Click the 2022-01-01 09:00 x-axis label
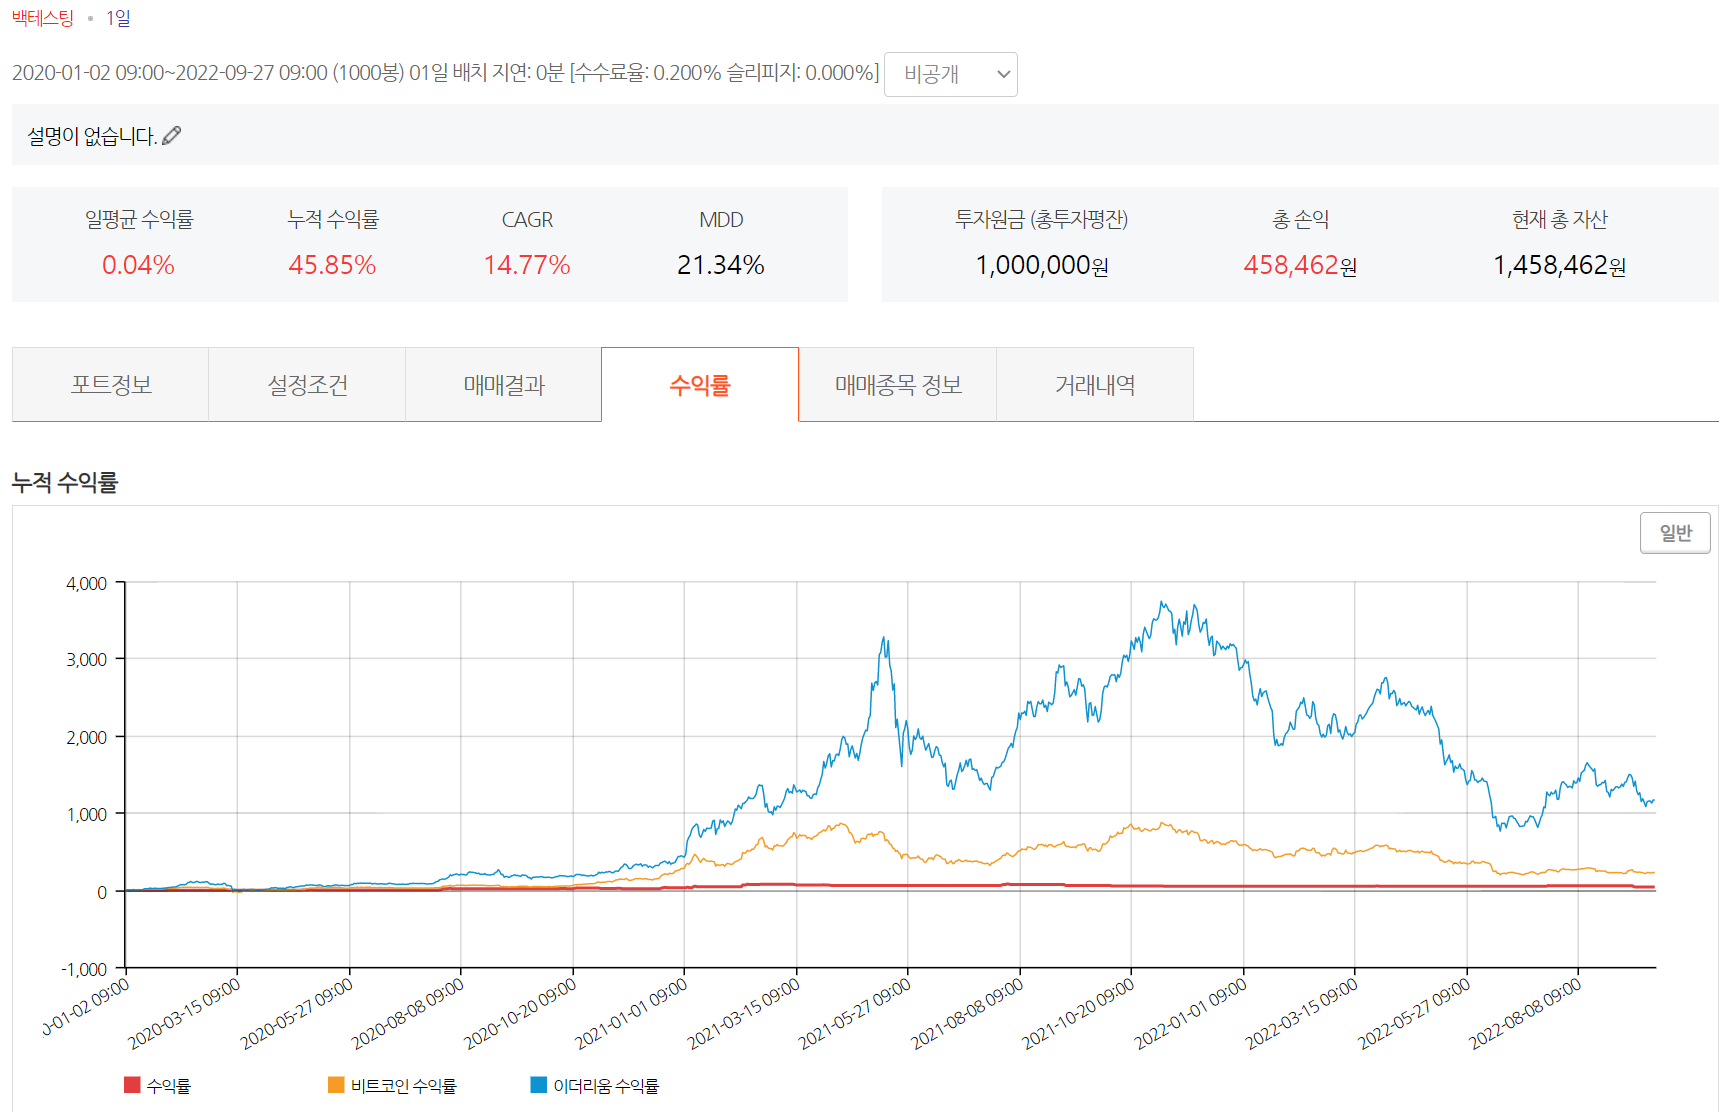Viewport: 1727px width, 1112px height. [1192, 1012]
